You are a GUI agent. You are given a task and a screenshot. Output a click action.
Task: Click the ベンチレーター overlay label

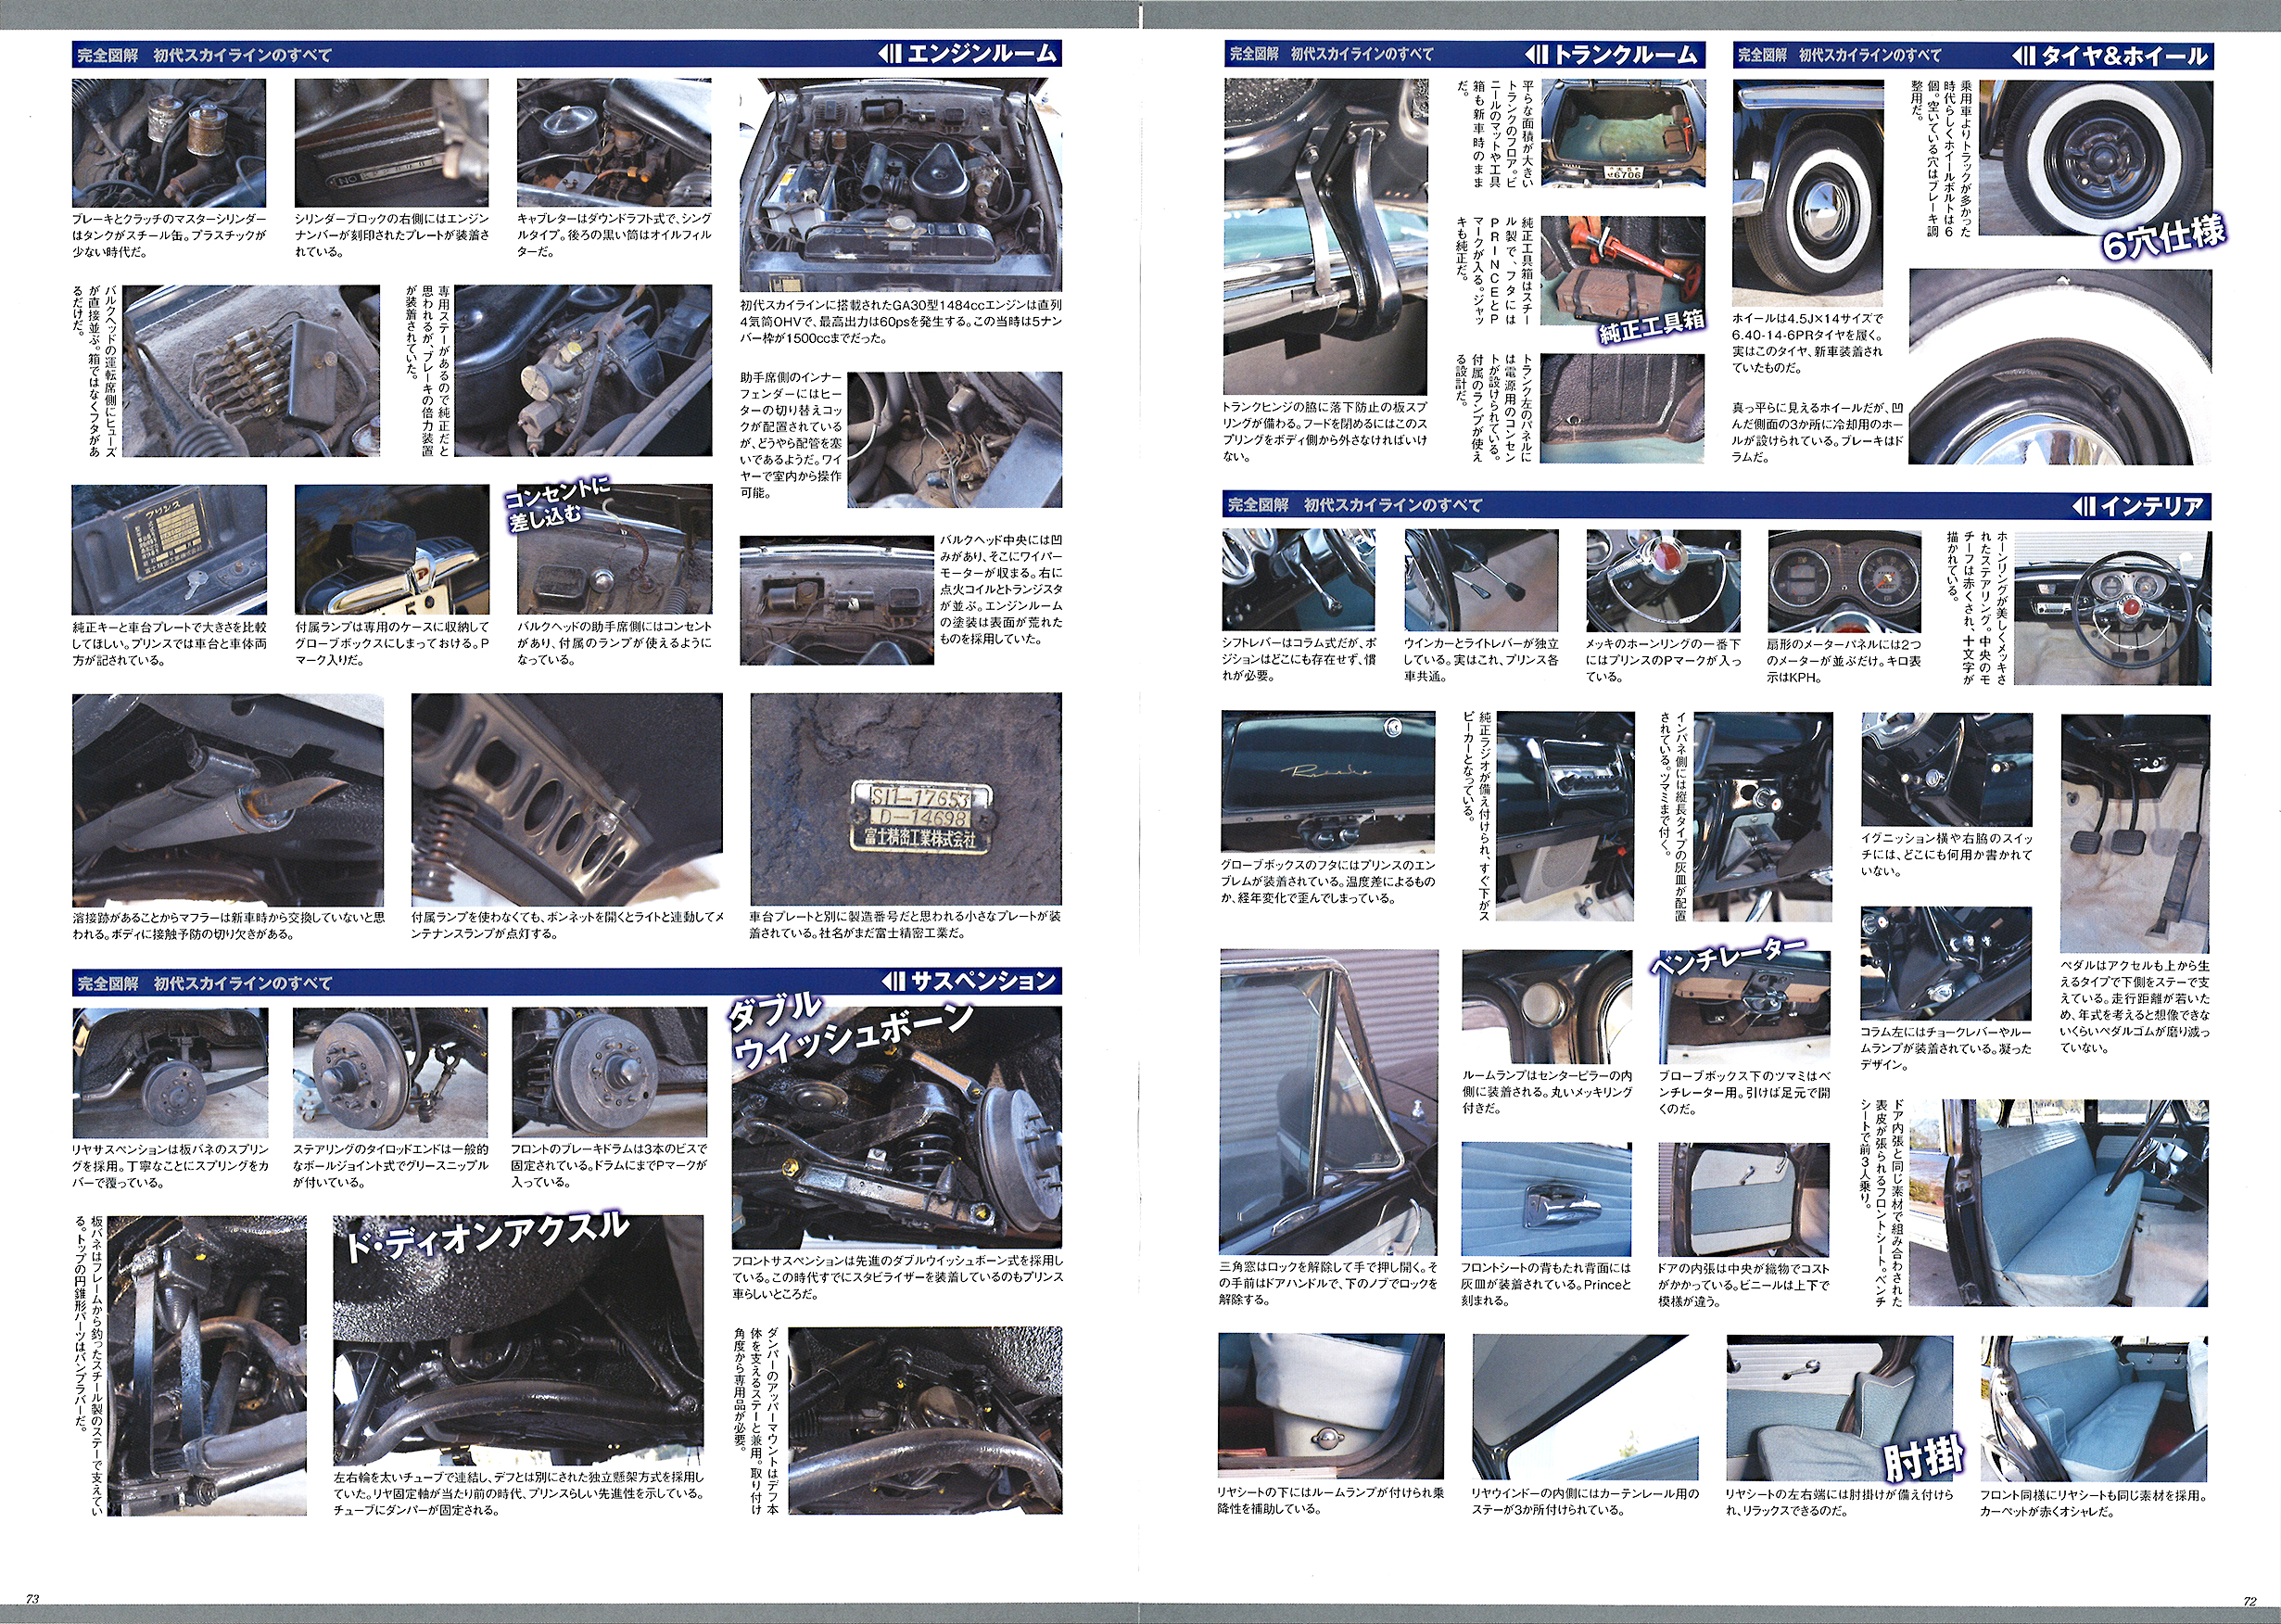point(1727,956)
